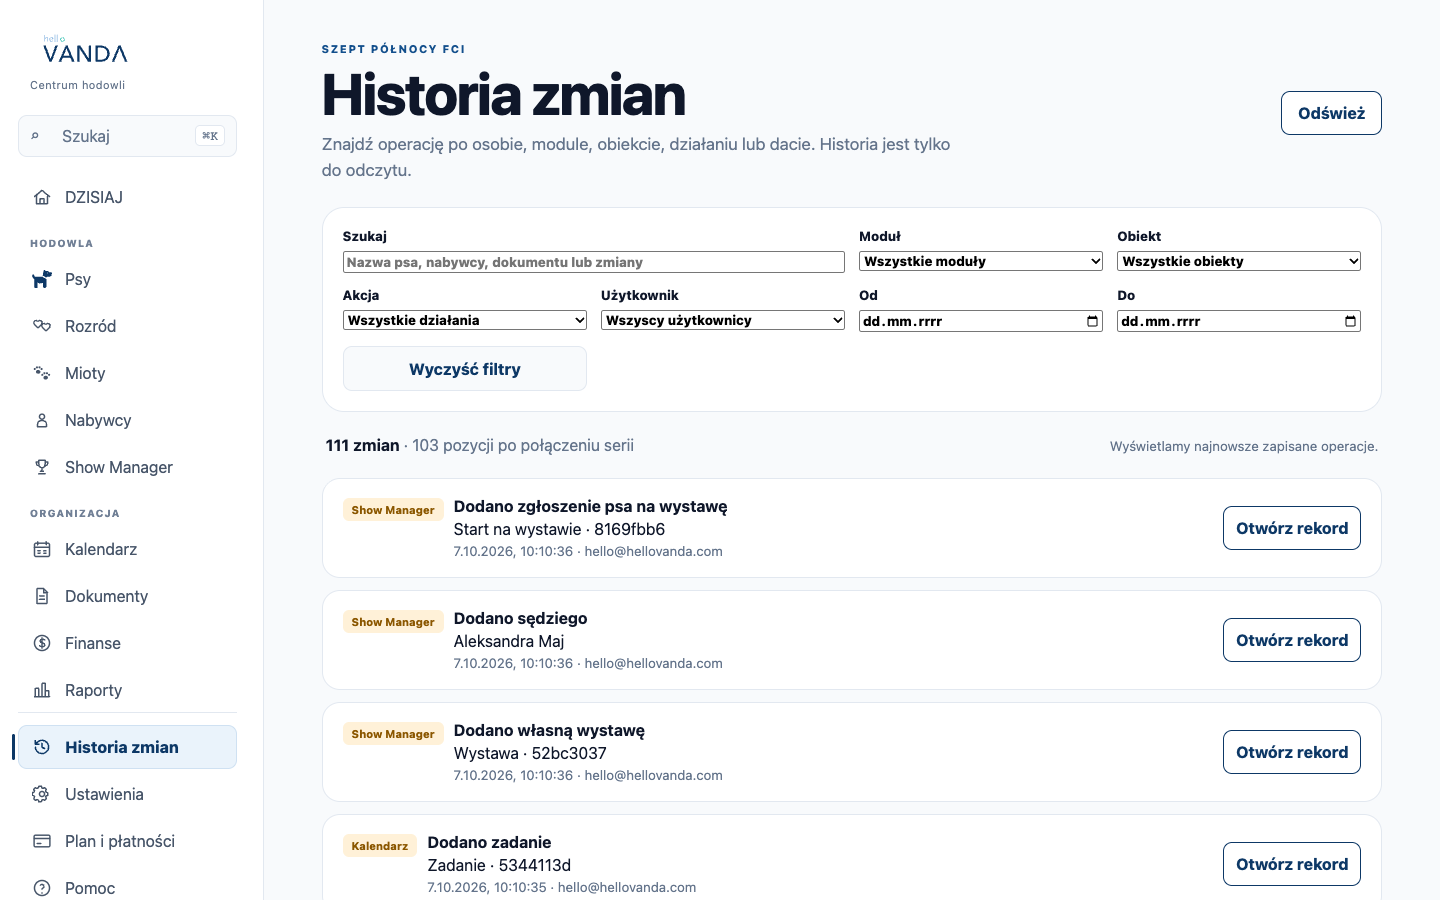Click the magnifier icon in sidebar search
The image size is (1440, 900).
36,136
